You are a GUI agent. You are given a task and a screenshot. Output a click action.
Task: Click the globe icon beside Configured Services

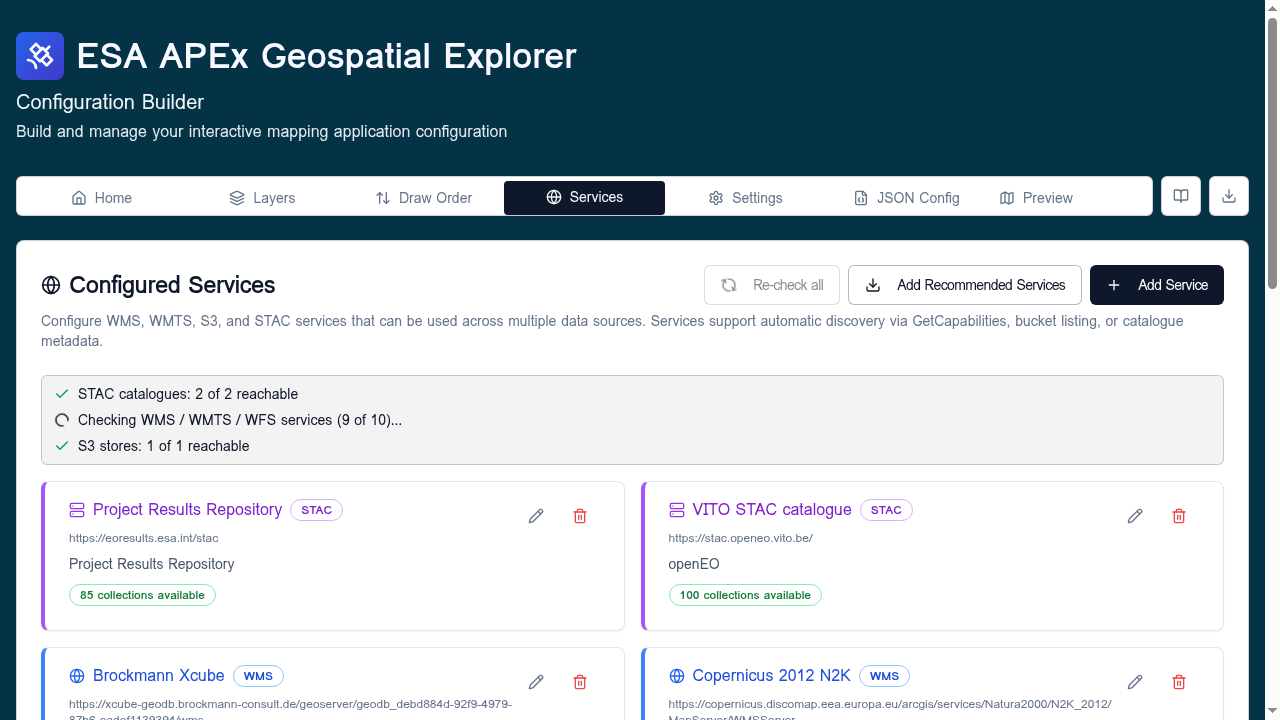point(51,285)
